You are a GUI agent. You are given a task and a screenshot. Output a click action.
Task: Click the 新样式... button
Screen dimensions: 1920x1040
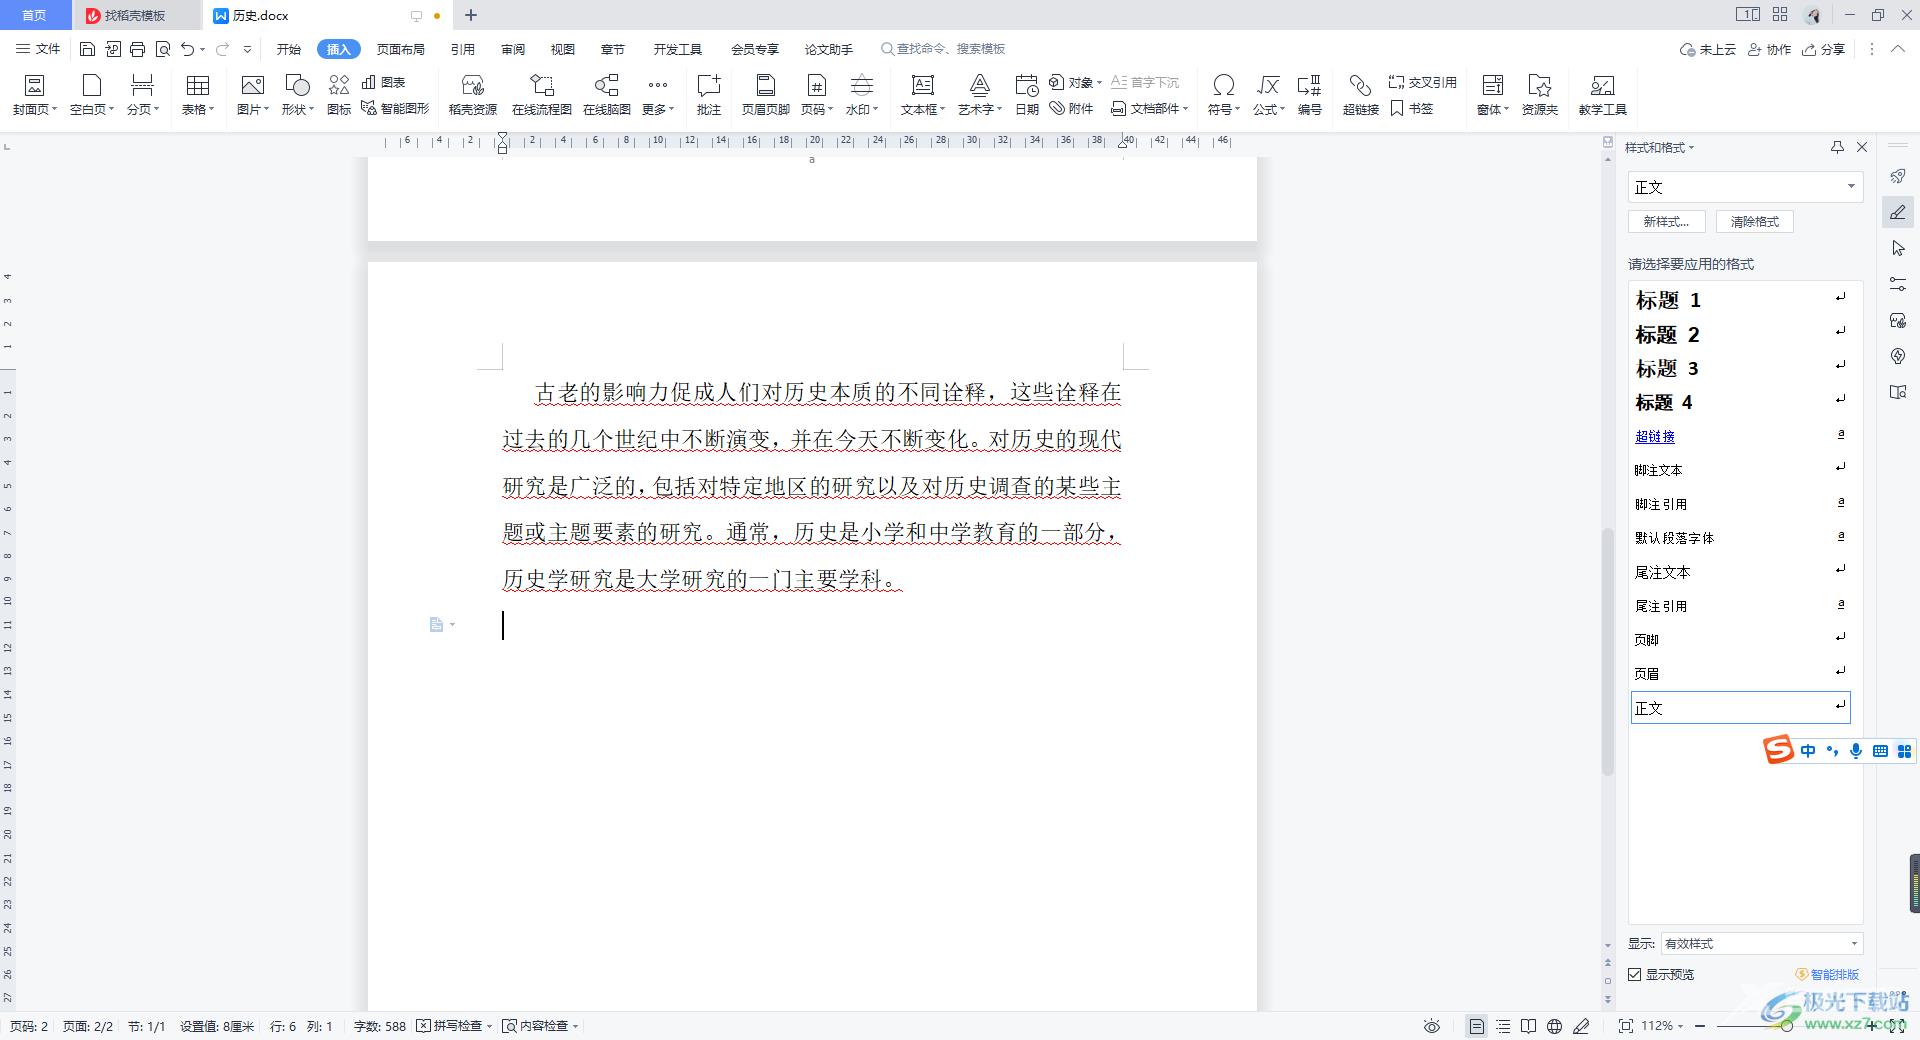(1666, 222)
